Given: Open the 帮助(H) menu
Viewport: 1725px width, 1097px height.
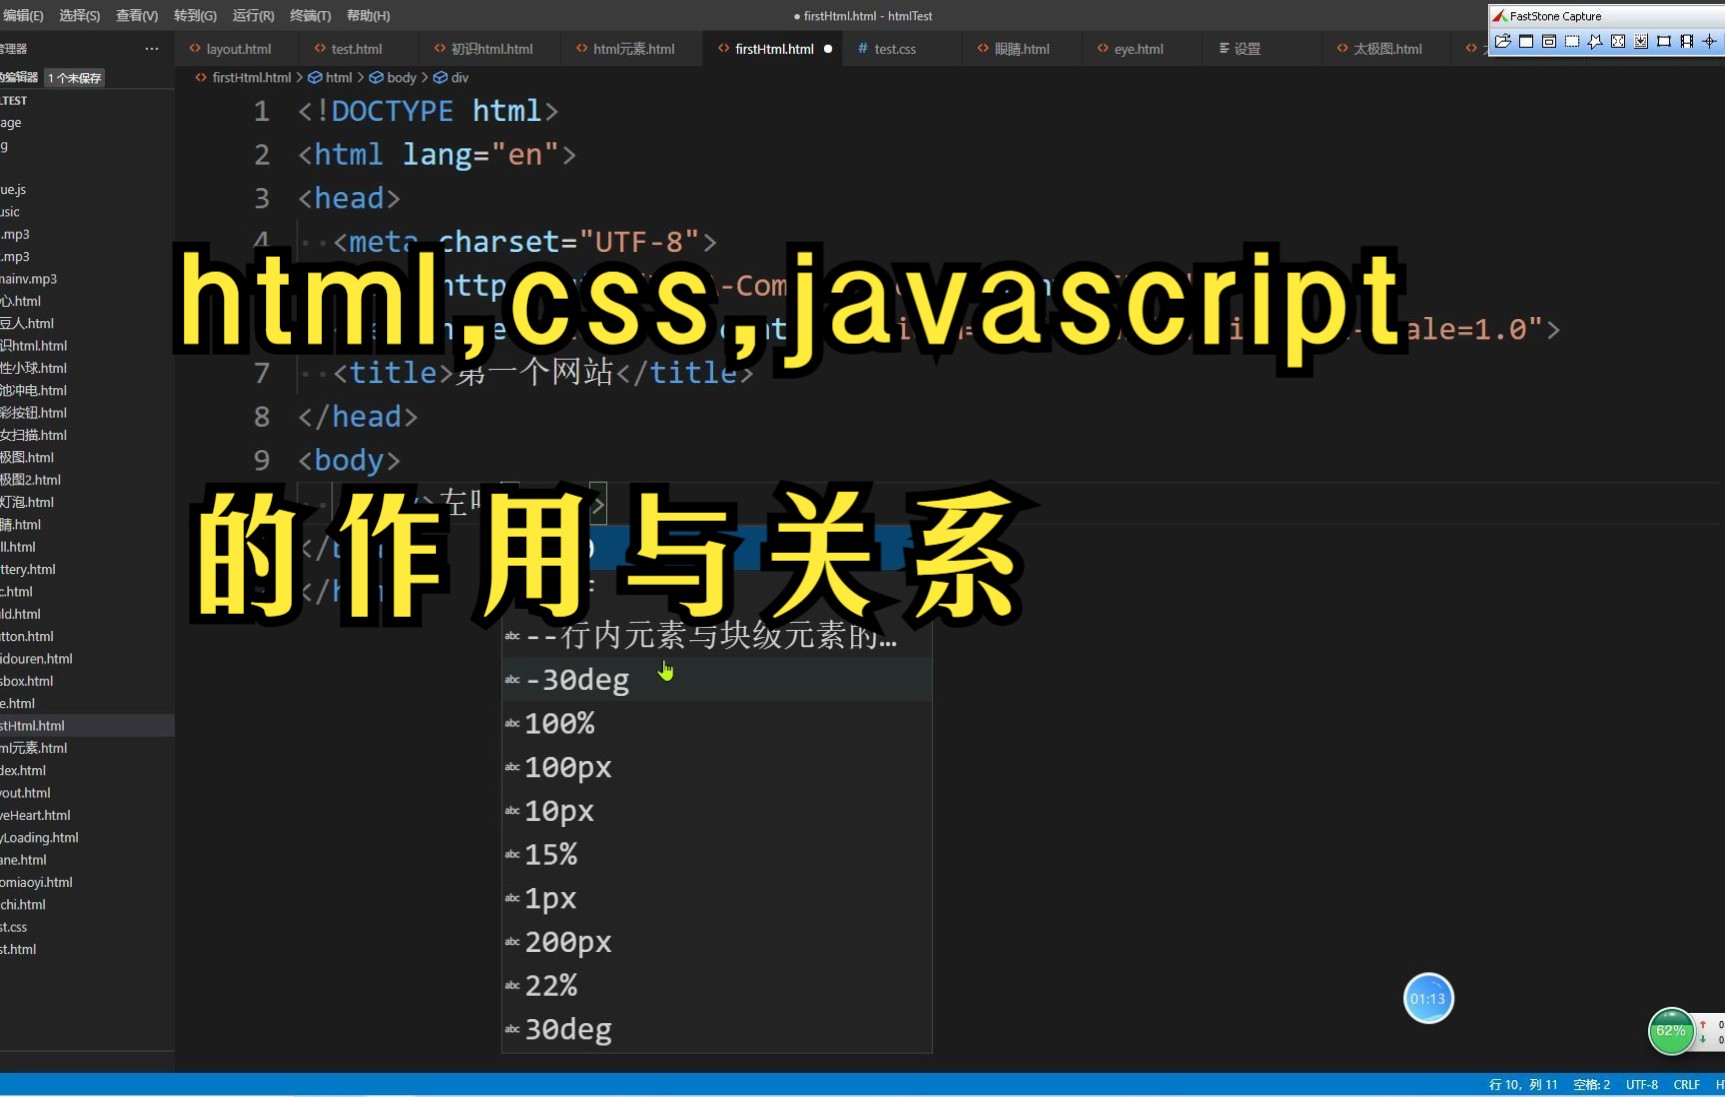Looking at the screenshot, I should pyautogui.click(x=368, y=16).
